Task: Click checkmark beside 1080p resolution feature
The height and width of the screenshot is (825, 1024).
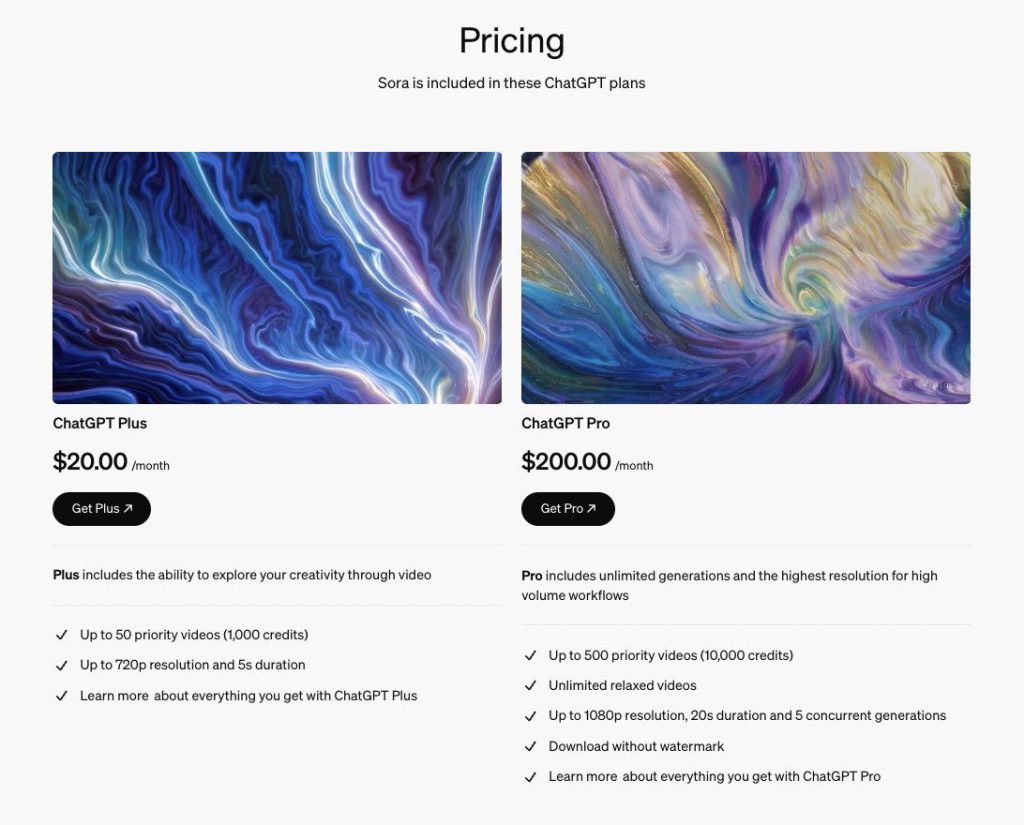Action: 530,716
